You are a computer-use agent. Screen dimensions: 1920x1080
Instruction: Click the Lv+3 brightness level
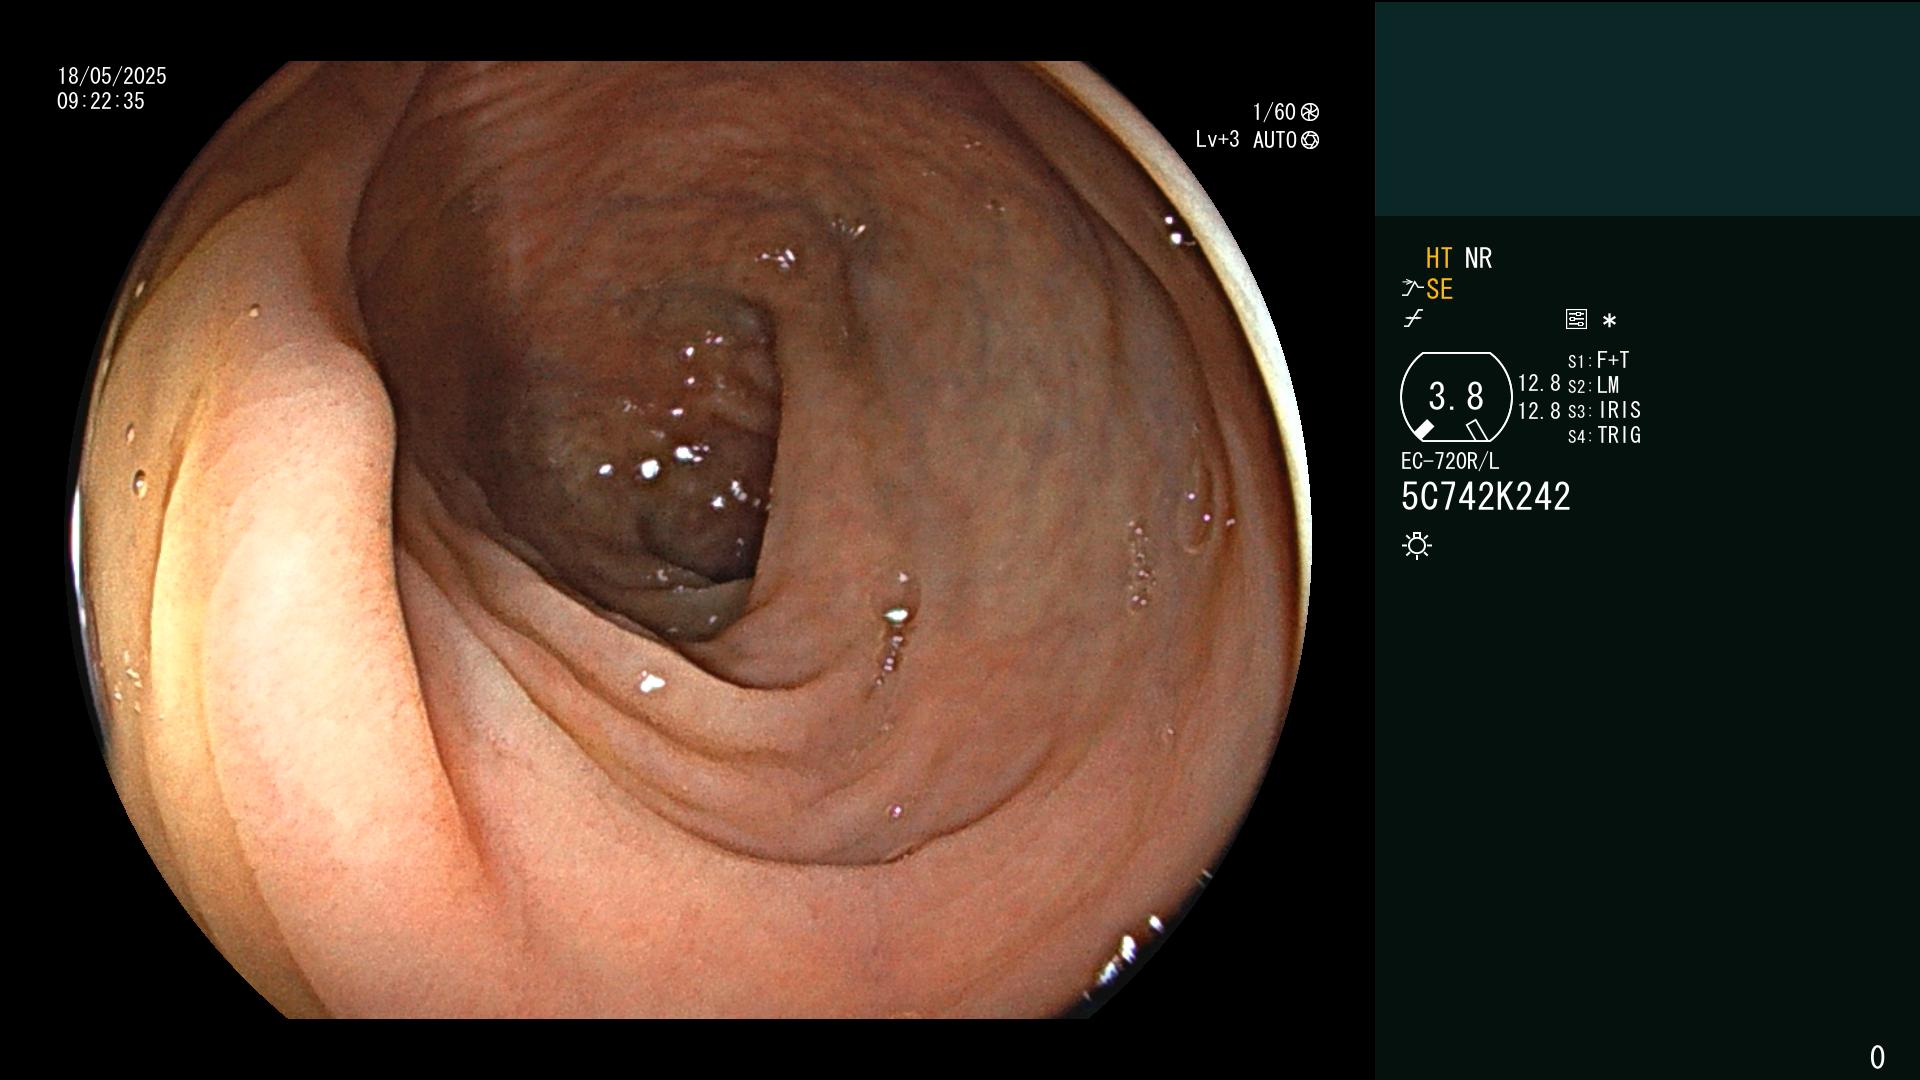pos(1217,140)
